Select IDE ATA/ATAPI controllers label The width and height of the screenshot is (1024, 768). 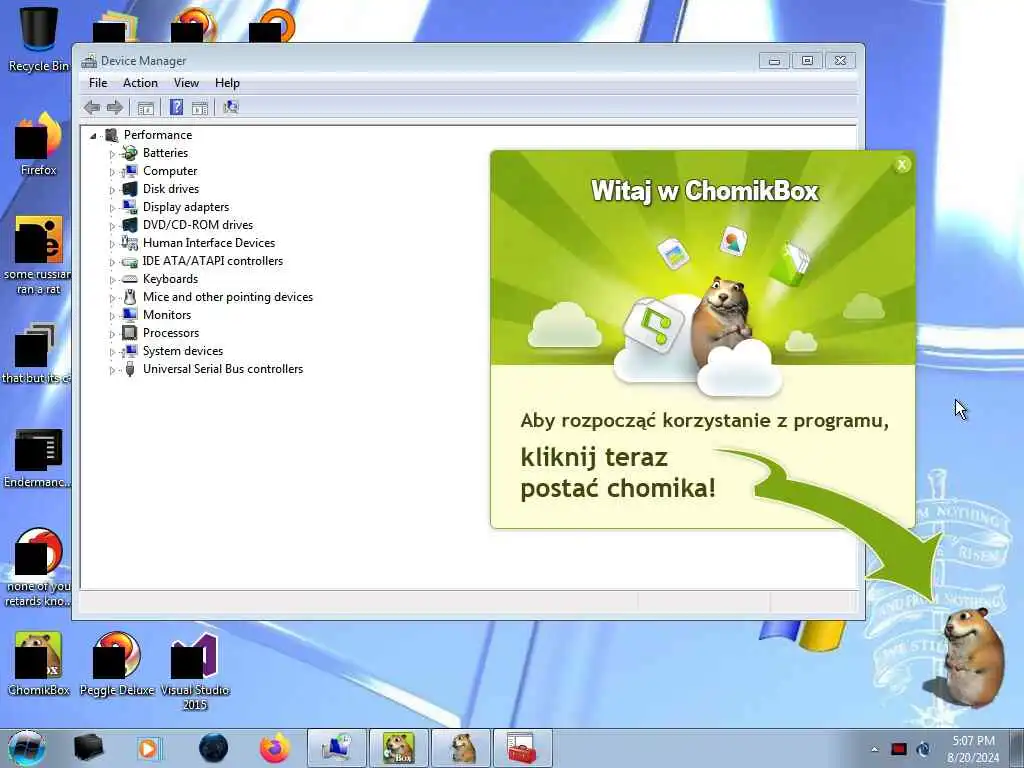click(x=213, y=261)
